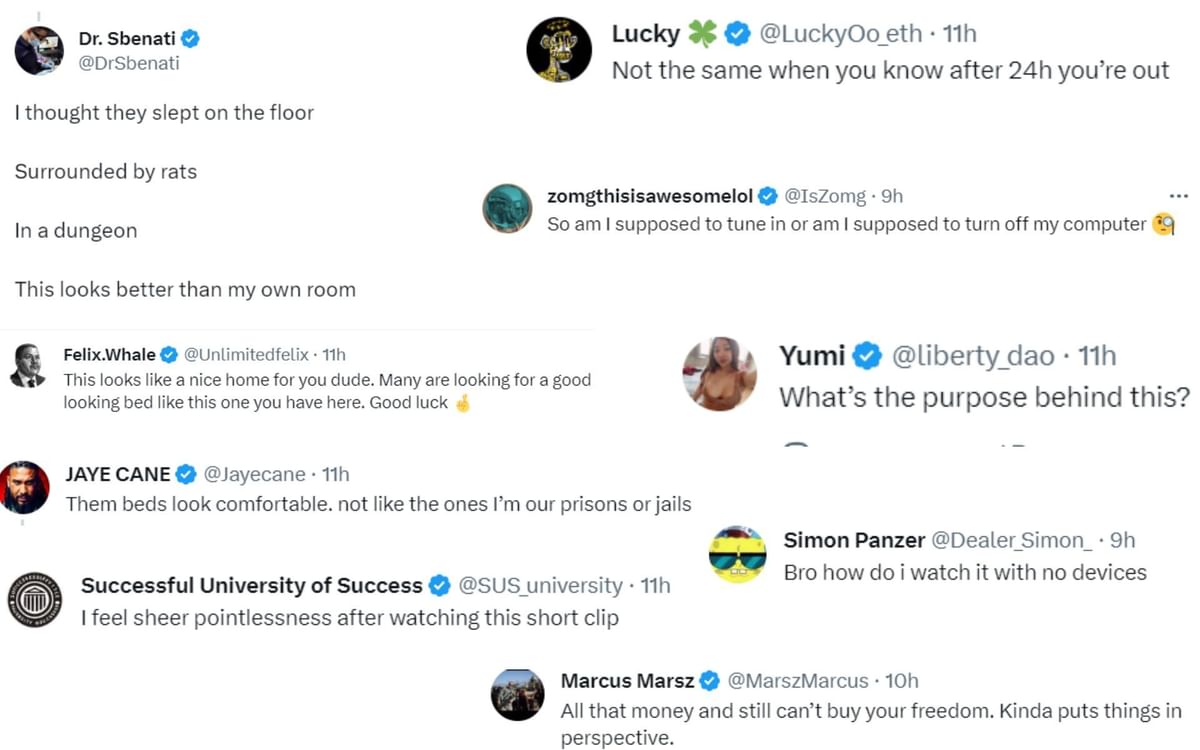
Task: Click Simon Panzer's SpongeBob avatar
Action: [x=737, y=553]
